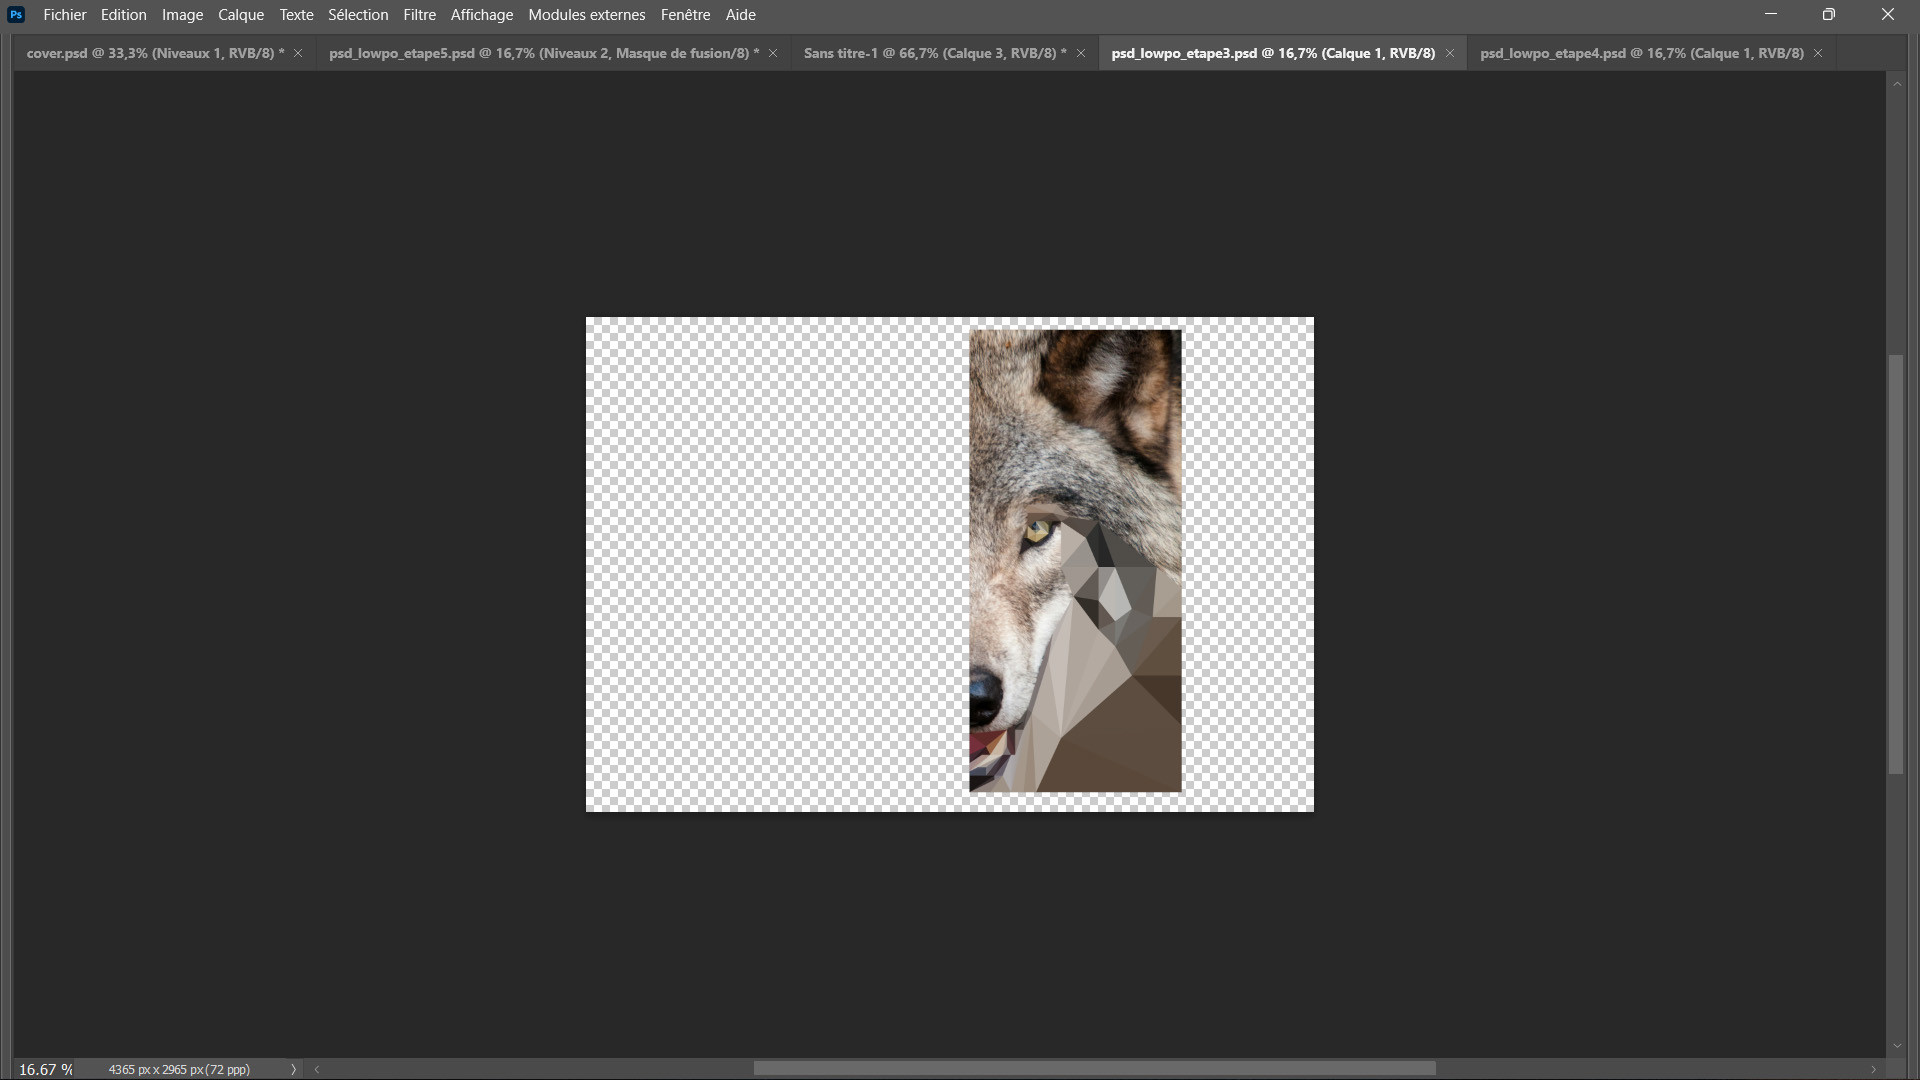Screen dimensions: 1920x1080
Task: Switch to the cover.psd document tab
Action: point(155,53)
